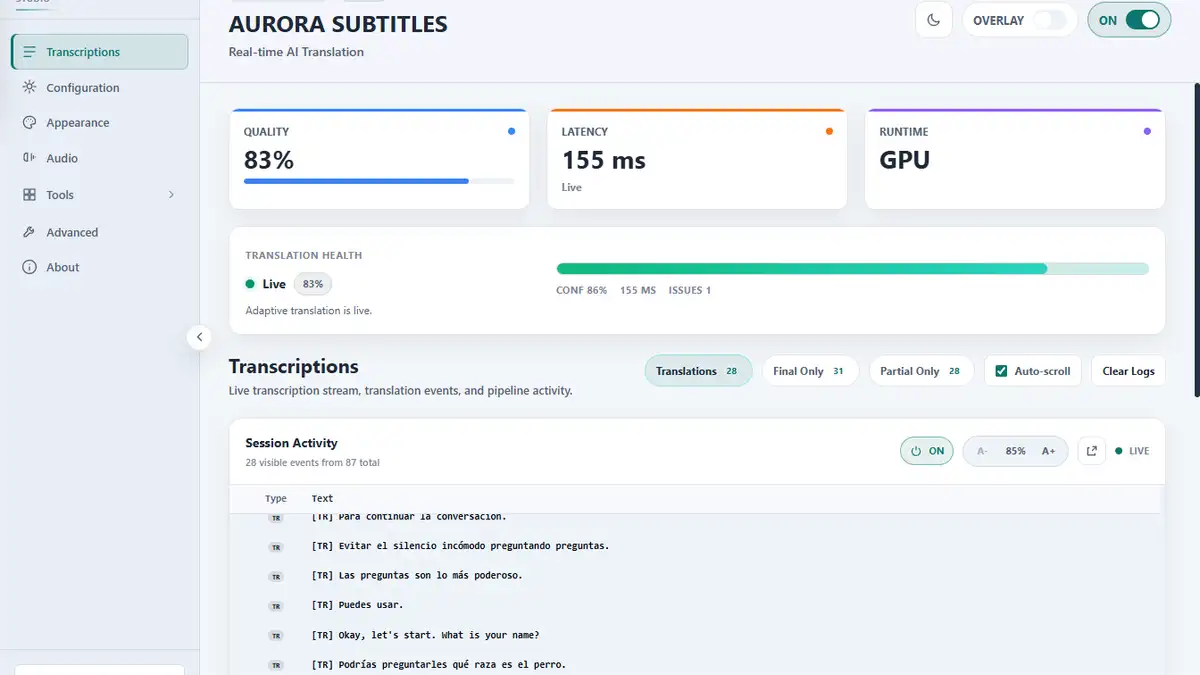
Task: Click the Tools grid icon
Action: (x=30, y=195)
